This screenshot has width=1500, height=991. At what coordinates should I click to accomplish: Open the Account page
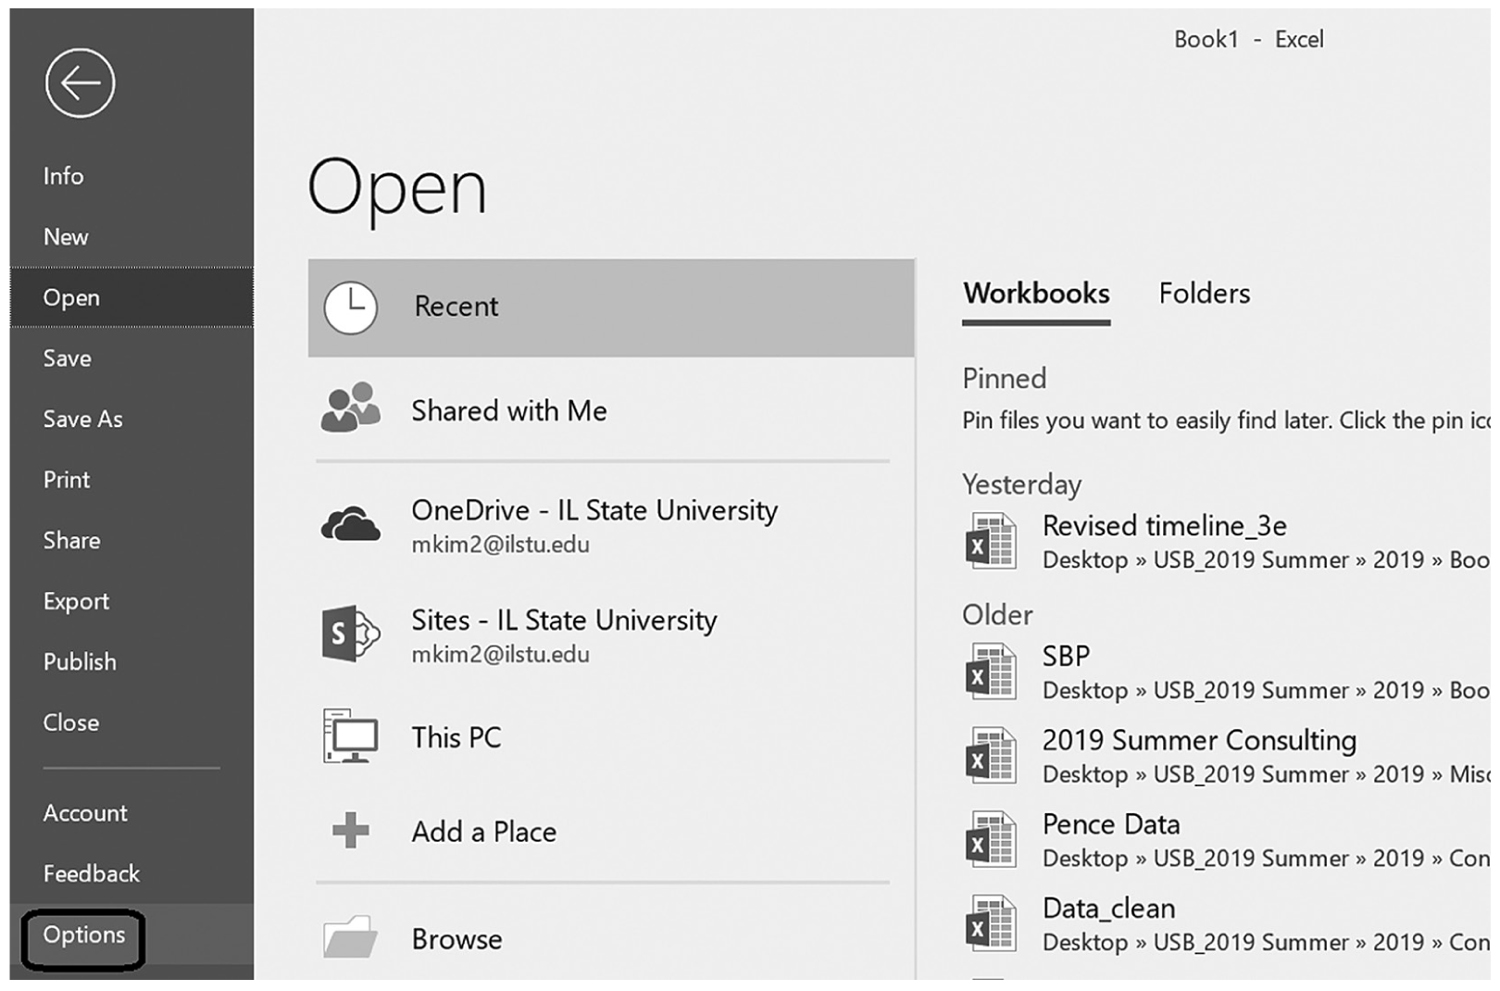pyautogui.click(x=131, y=814)
